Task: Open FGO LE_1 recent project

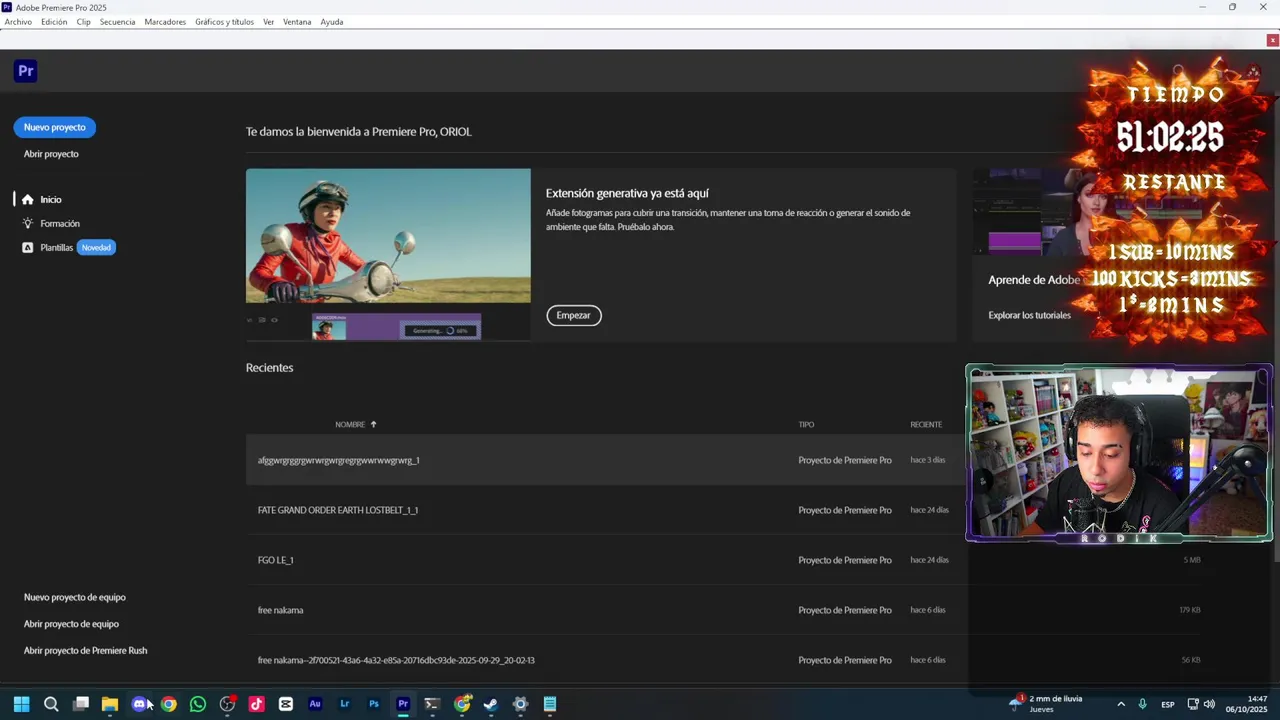Action: 605,560
